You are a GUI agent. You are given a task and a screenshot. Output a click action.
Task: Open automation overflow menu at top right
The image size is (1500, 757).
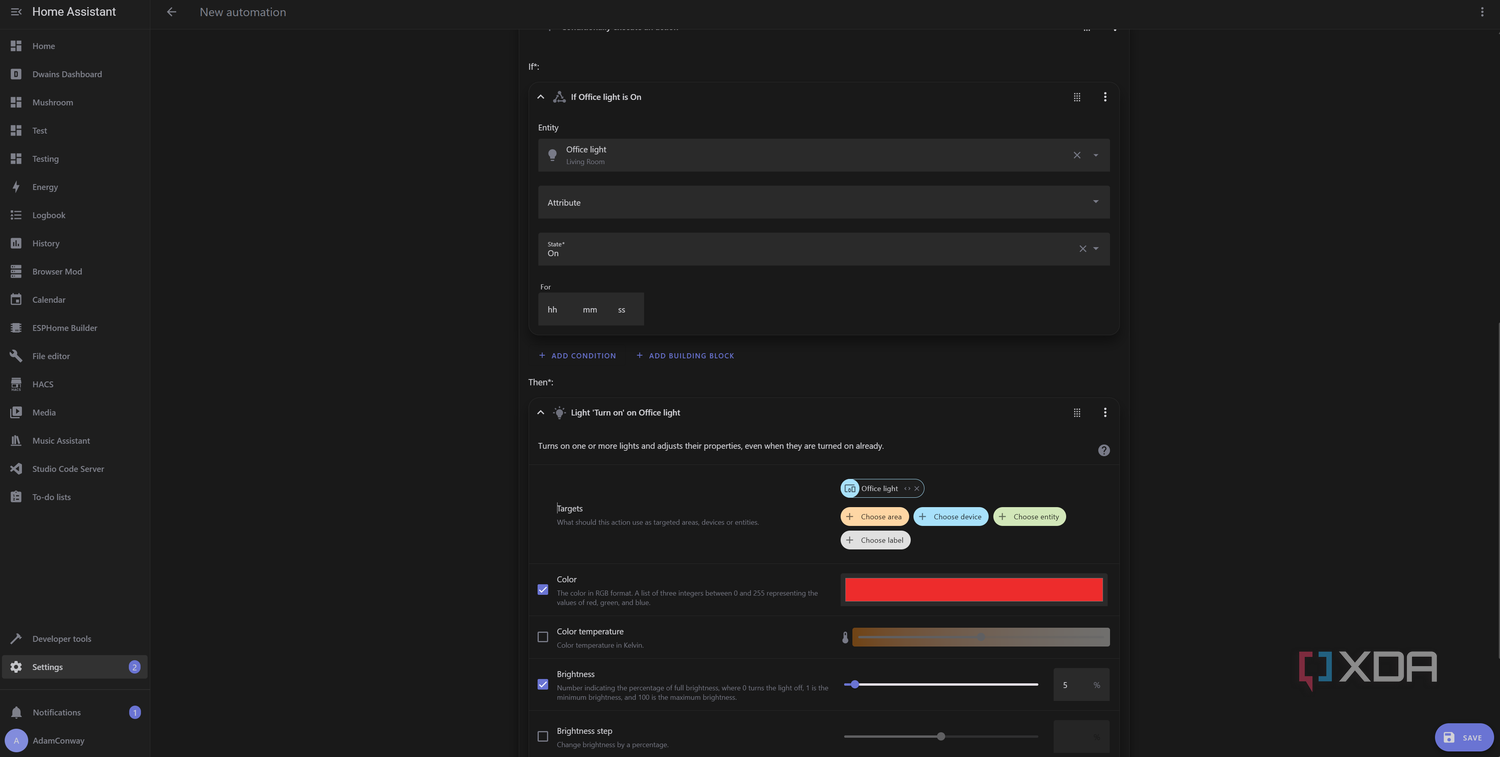coord(1482,12)
